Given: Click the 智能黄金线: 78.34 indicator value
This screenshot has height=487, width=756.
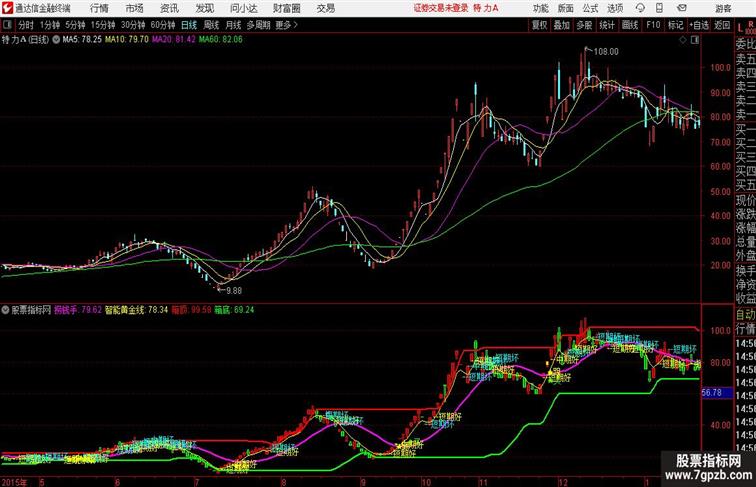Looking at the screenshot, I should tap(136, 310).
